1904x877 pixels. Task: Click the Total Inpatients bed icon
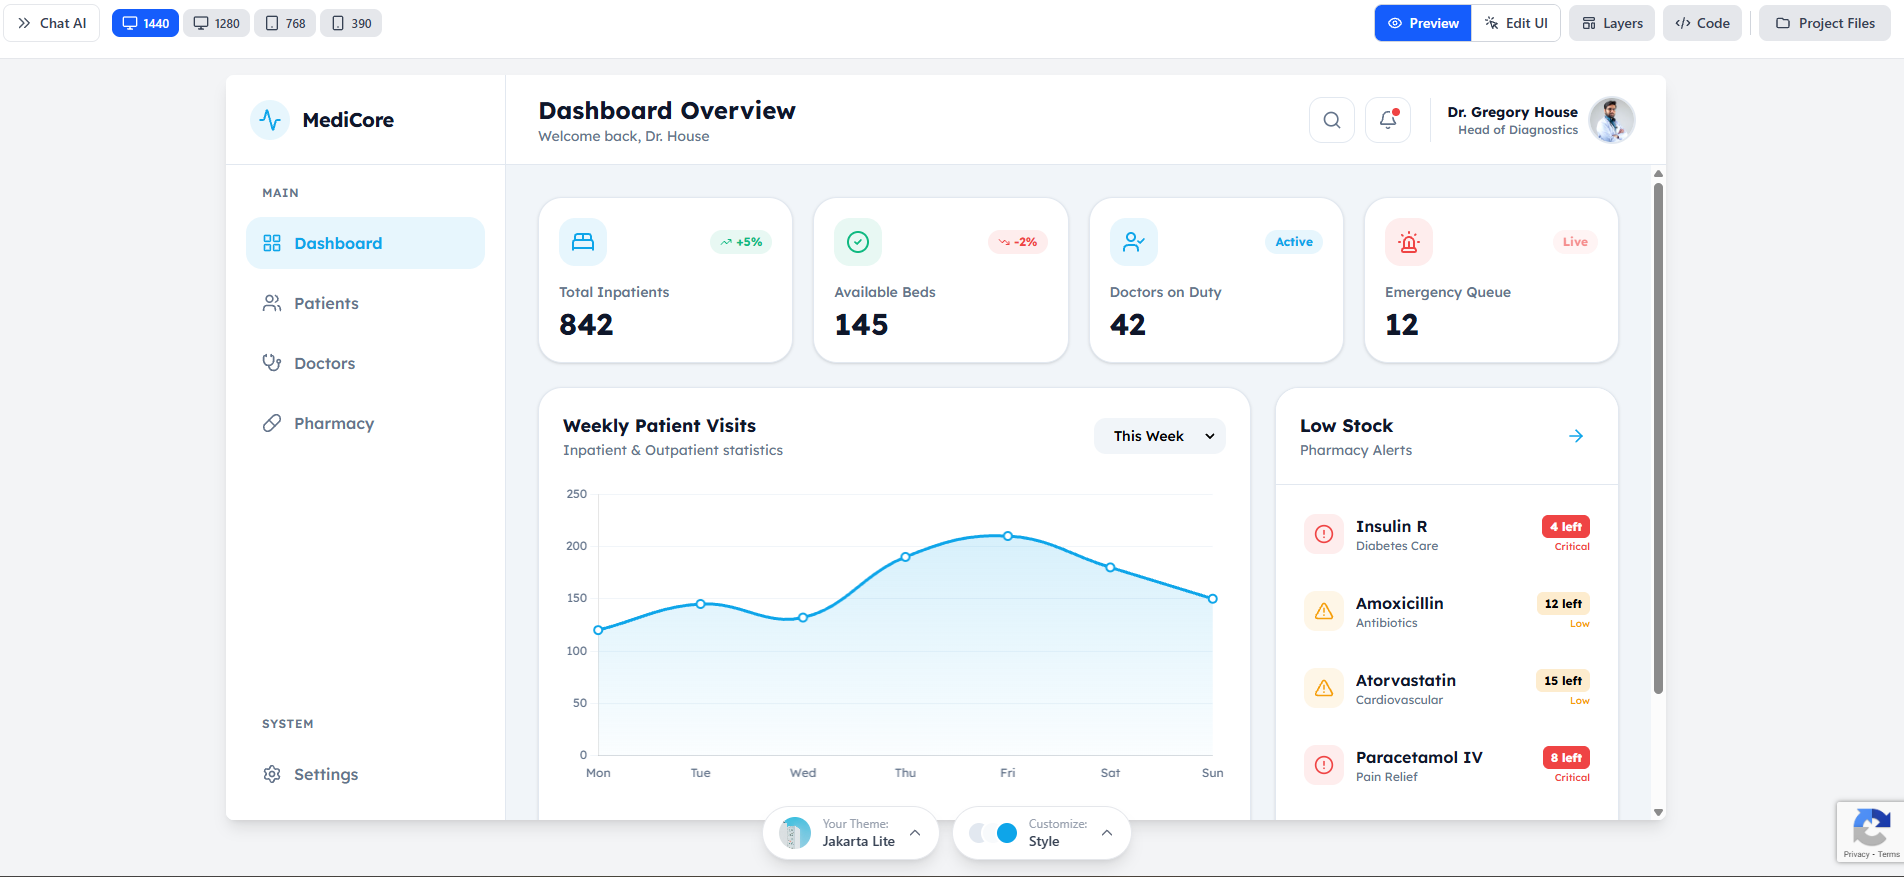click(583, 242)
